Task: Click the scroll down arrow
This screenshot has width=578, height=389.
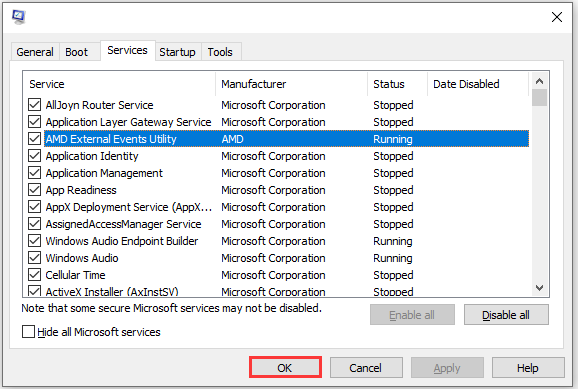Action: 539,288
